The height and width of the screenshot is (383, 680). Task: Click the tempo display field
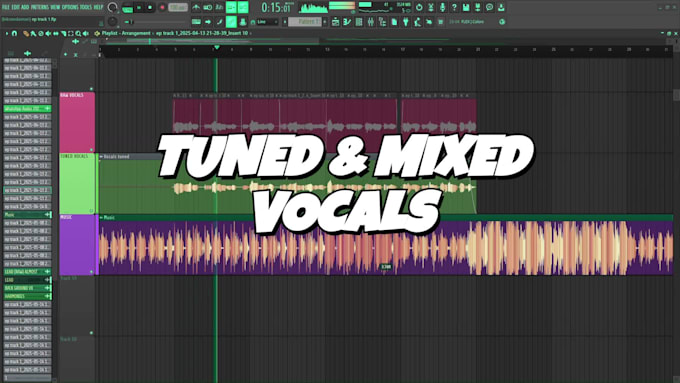click(178, 7)
